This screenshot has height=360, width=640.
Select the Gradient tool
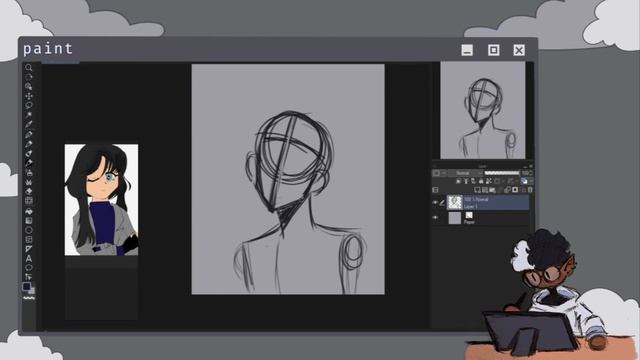29,220
